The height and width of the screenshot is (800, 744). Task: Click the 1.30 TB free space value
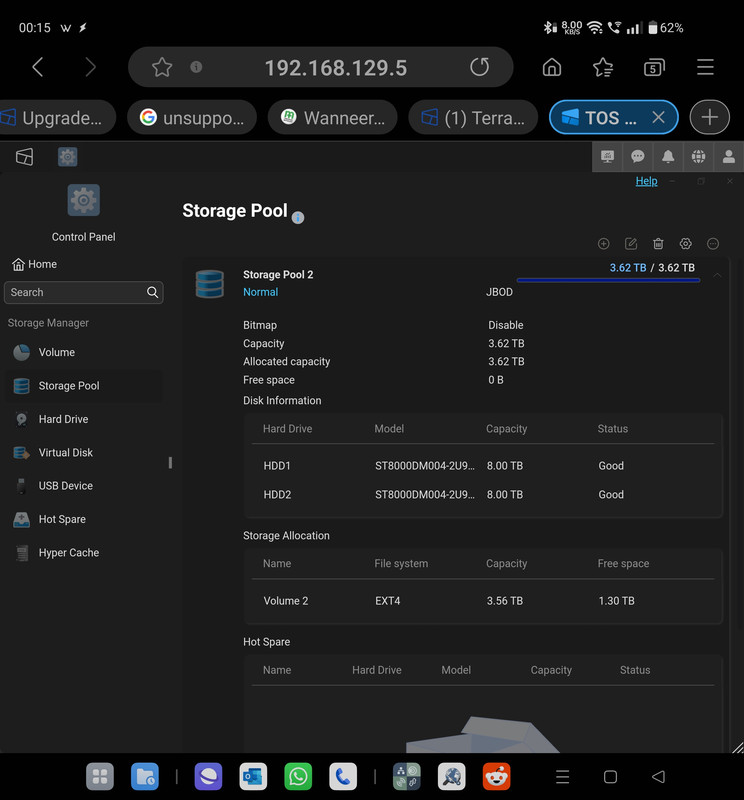pos(616,601)
